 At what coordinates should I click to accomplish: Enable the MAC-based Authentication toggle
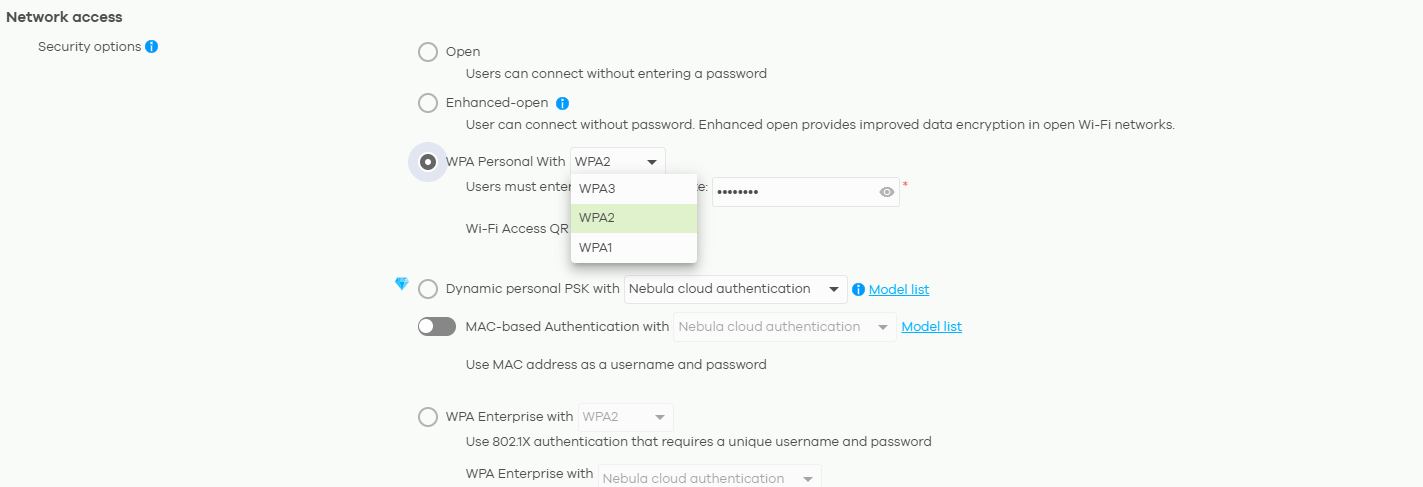tap(437, 327)
